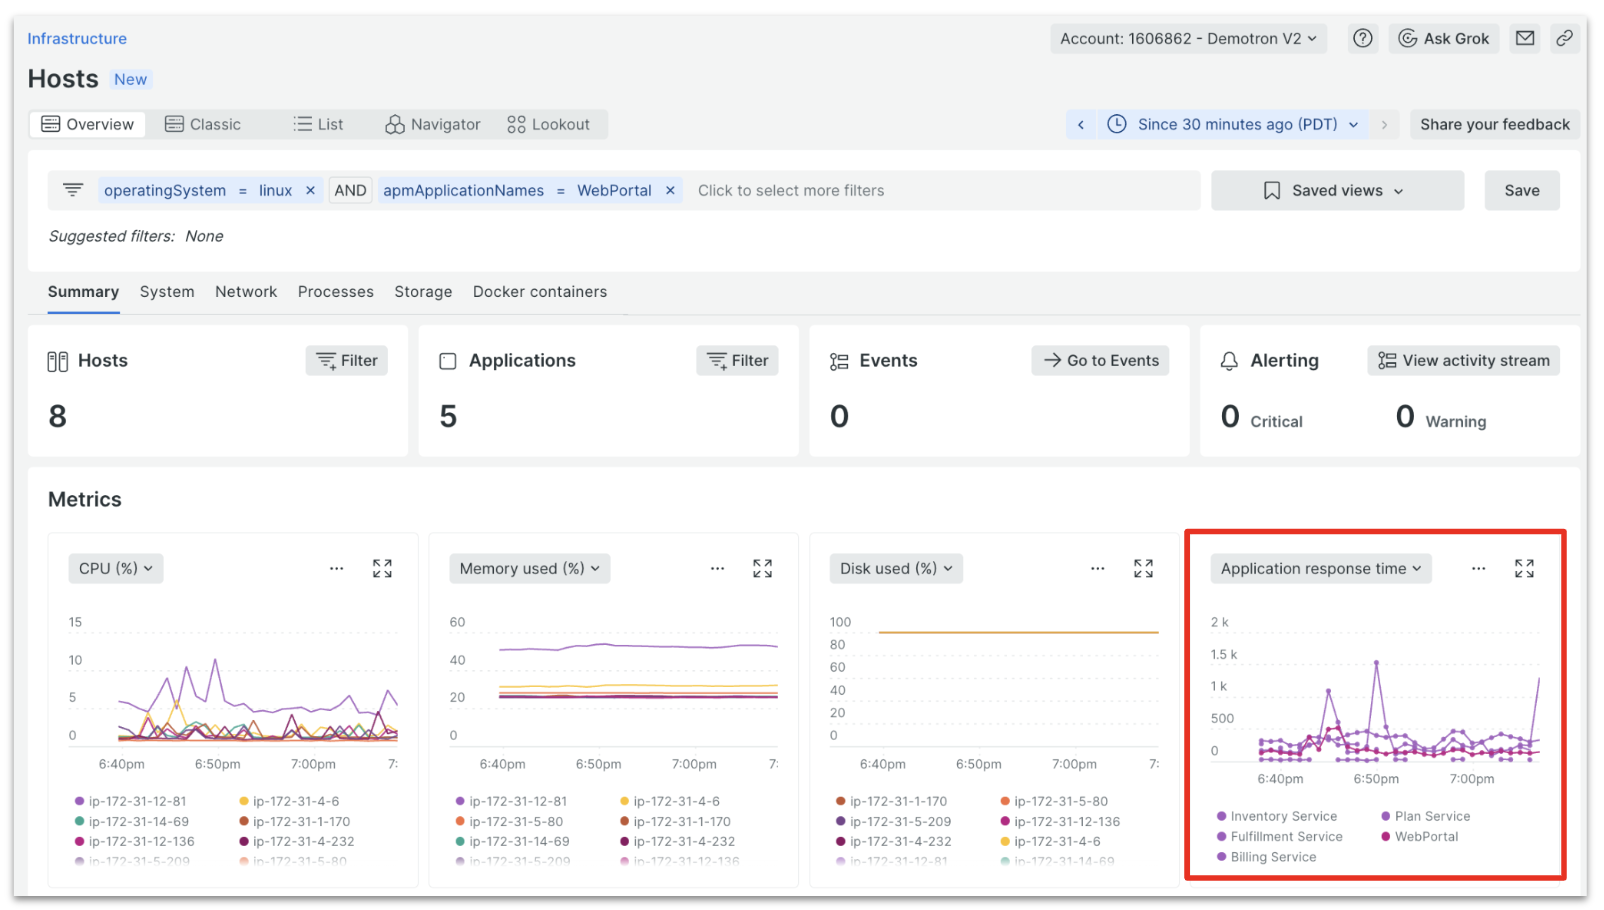This screenshot has height=910, width=1604.
Task: Open the Network tab
Action: tap(246, 292)
